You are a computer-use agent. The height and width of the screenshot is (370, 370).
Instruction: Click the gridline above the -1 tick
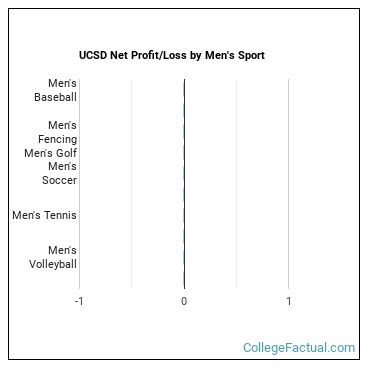pos(79,184)
